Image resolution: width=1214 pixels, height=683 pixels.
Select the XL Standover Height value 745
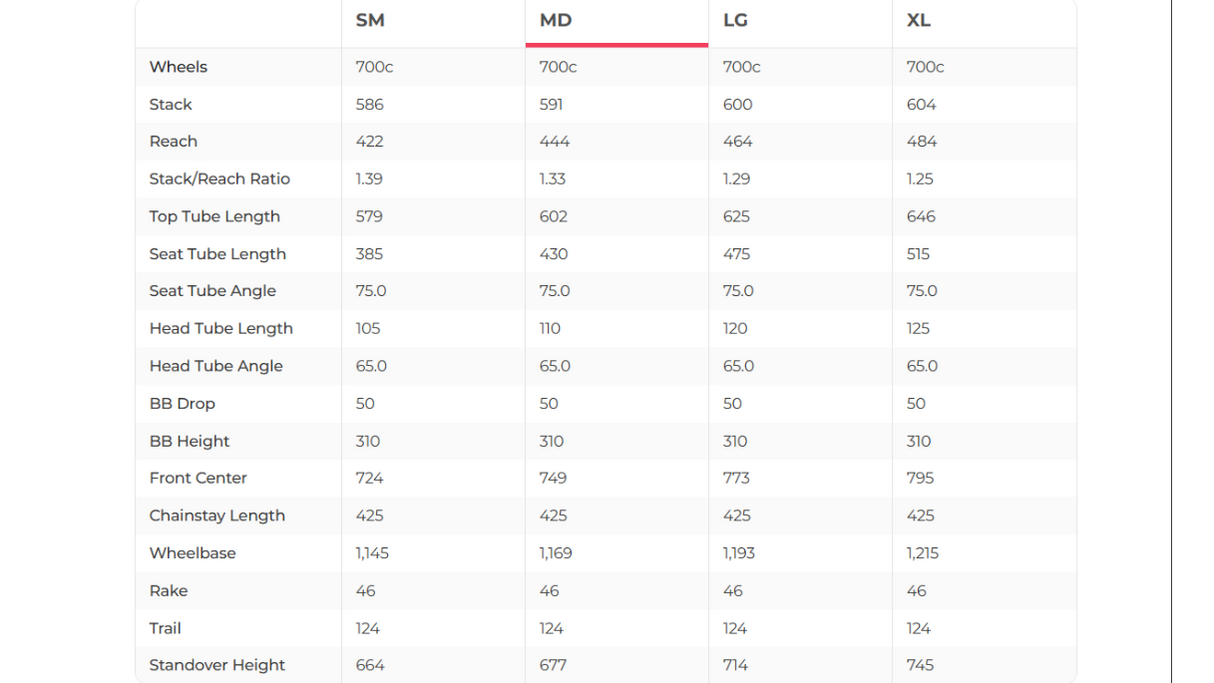pyautogui.click(x=920, y=665)
